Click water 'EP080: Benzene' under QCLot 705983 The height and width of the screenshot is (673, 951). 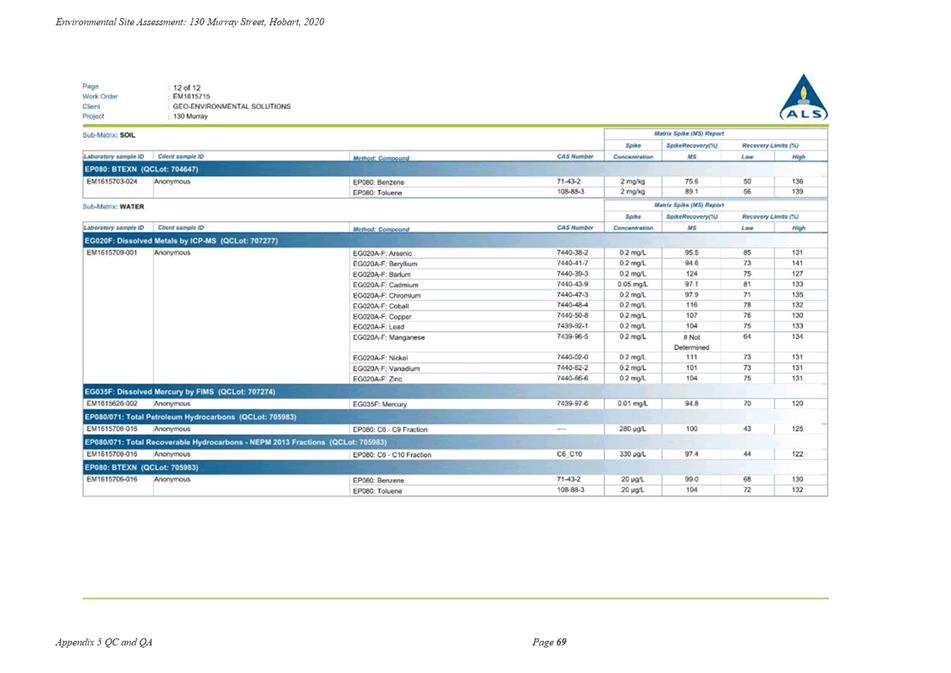378,480
